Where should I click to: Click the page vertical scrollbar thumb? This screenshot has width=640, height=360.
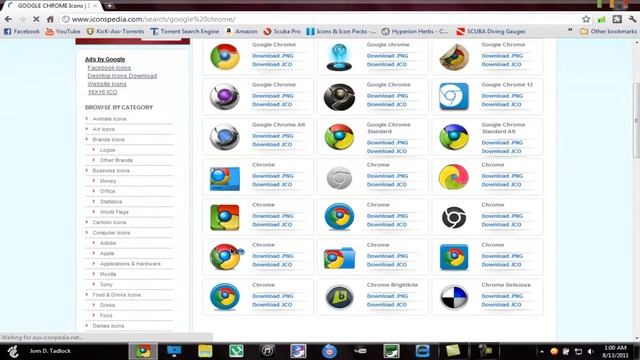pyautogui.click(x=636, y=120)
